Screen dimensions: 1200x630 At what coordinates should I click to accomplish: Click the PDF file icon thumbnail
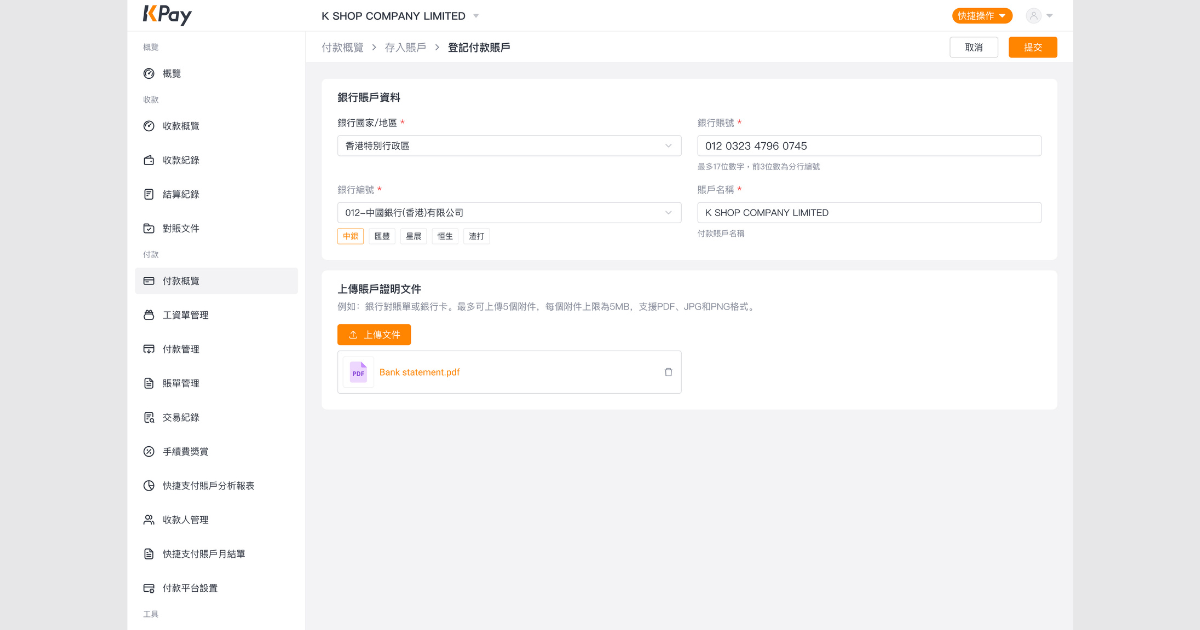[x=358, y=372]
